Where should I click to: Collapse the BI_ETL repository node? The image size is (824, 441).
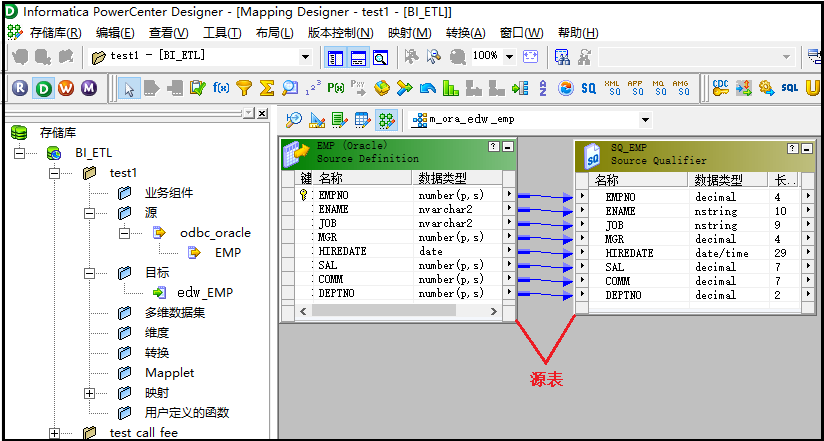tap(19, 153)
